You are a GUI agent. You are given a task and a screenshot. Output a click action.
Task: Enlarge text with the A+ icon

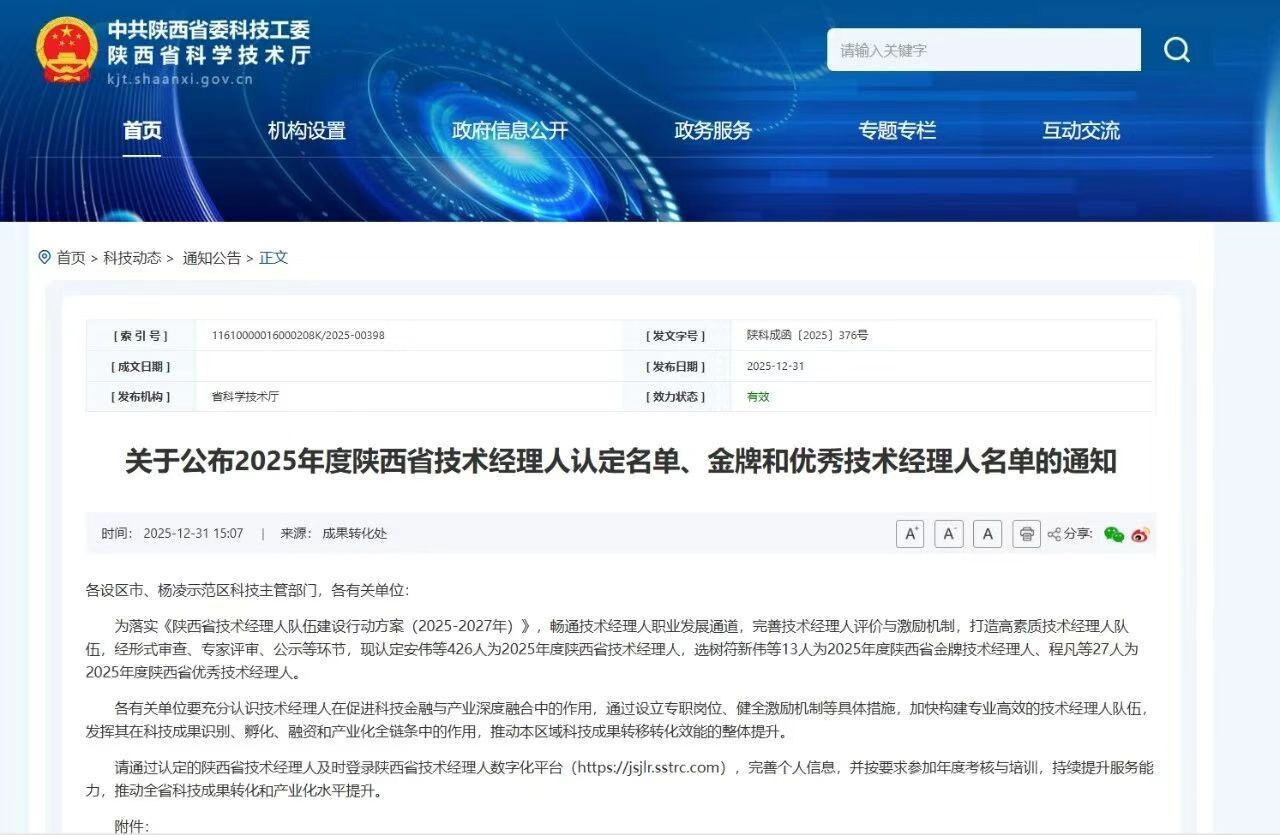point(909,533)
